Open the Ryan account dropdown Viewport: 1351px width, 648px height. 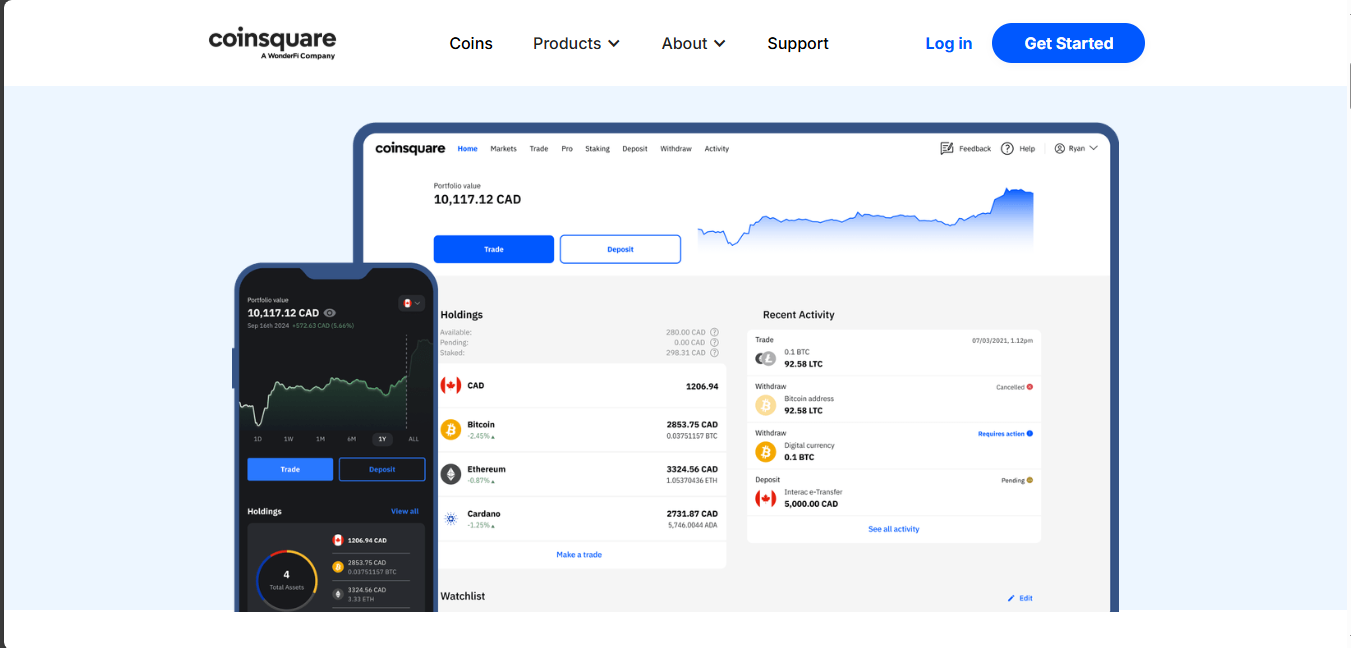pyautogui.click(x=1076, y=148)
